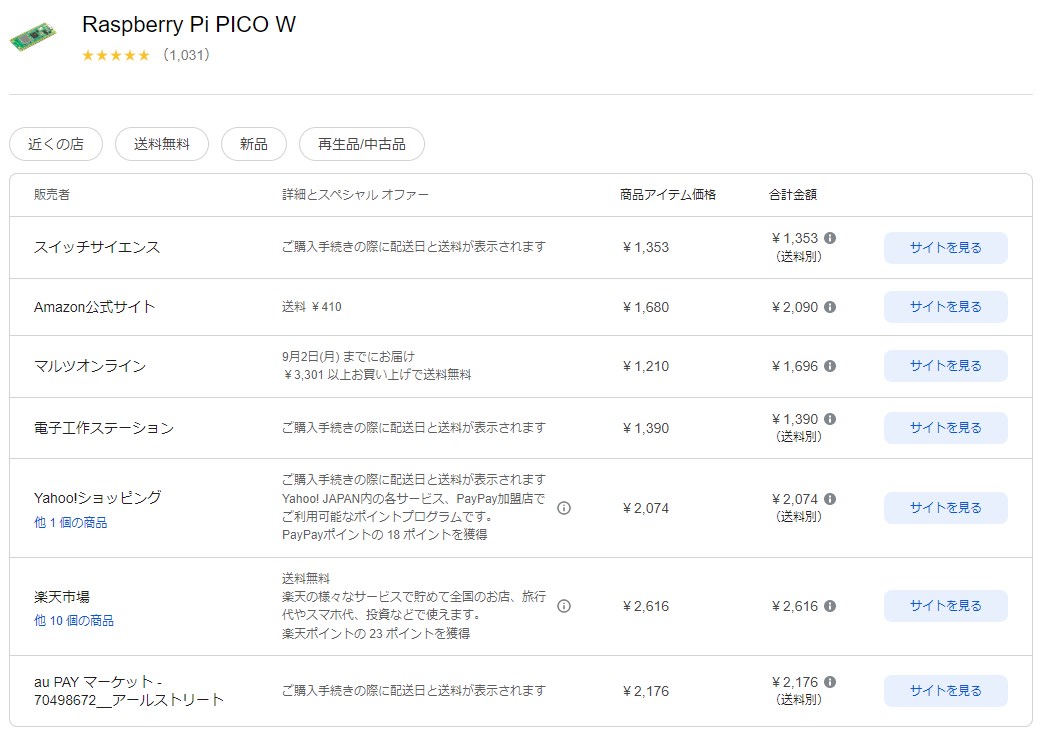Open PayPay points info icon in Yahoo row
This screenshot has width=1044, height=737.
564,508
